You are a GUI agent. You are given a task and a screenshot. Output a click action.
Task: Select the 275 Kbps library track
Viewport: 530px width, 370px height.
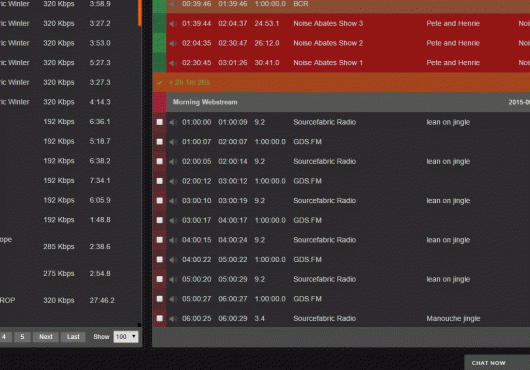(70, 273)
